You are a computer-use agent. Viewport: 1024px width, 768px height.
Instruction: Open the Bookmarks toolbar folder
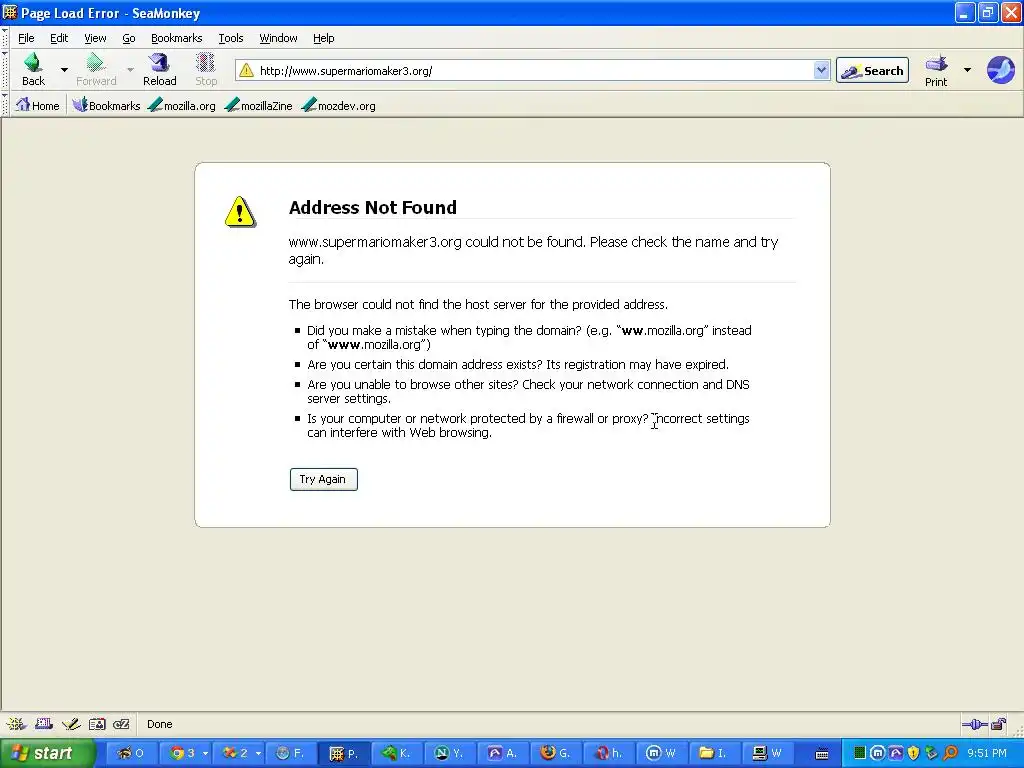click(x=106, y=105)
